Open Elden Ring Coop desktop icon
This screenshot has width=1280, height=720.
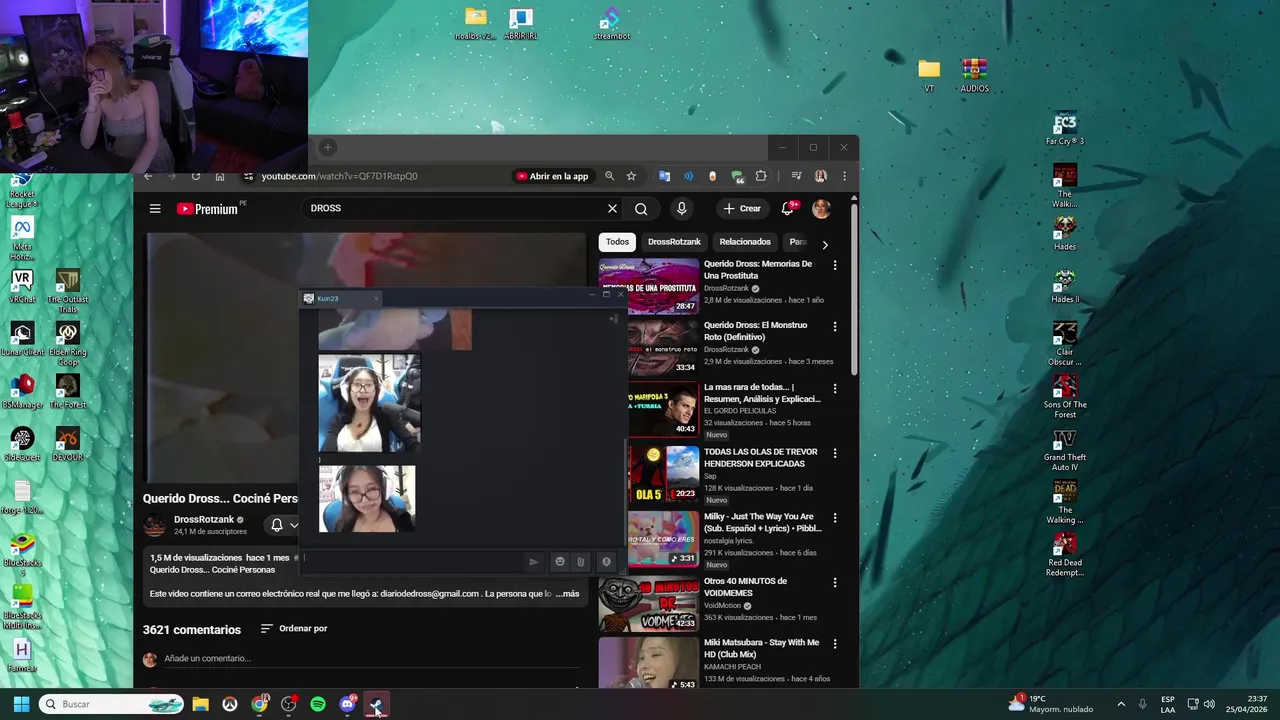(x=67, y=341)
